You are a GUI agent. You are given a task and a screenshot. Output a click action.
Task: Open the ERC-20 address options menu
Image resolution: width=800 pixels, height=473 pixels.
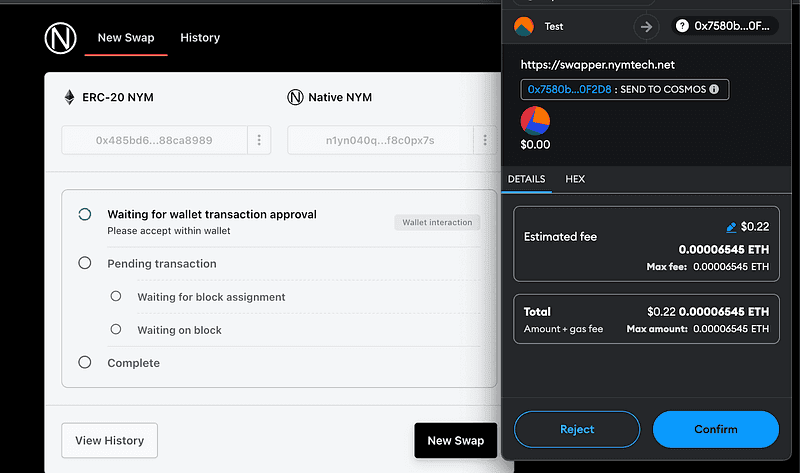point(259,140)
